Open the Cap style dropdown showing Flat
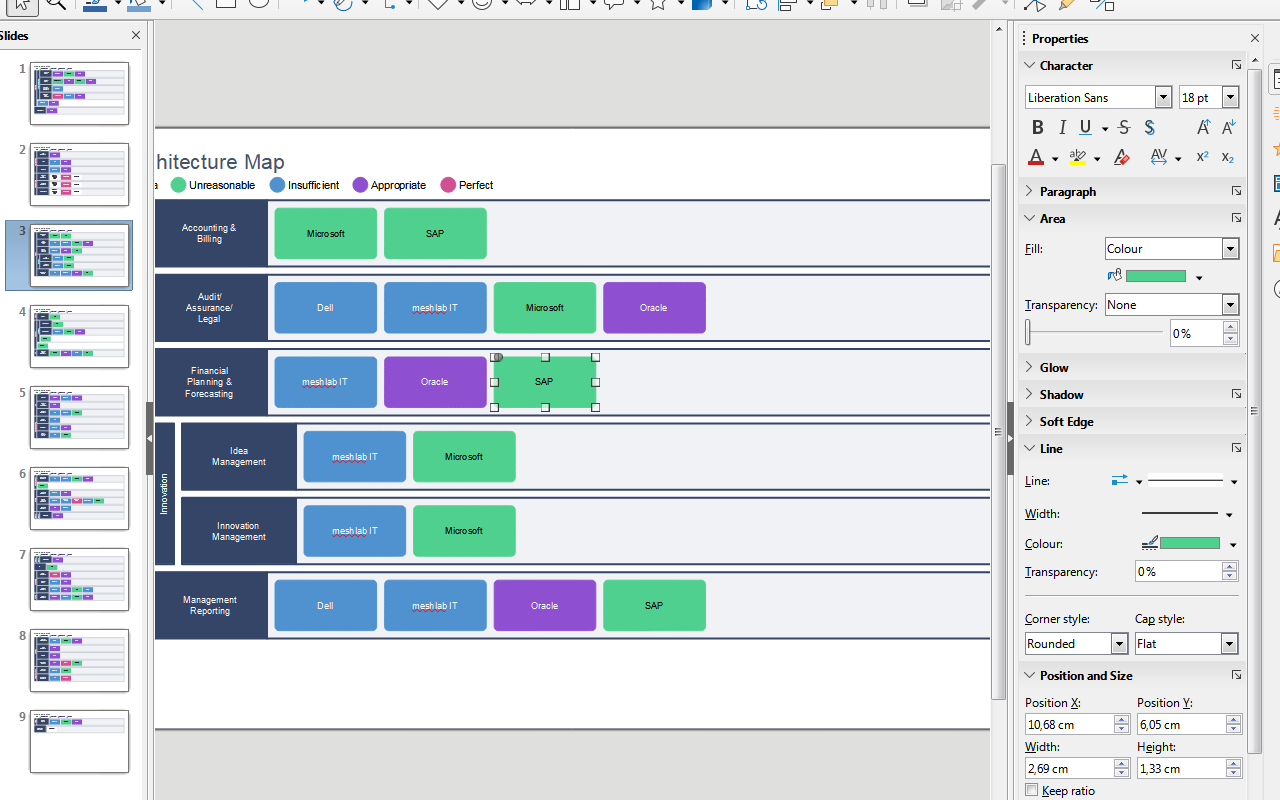Image resolution: width=1280 pixels, height=800 pixels. [1187, 644]
